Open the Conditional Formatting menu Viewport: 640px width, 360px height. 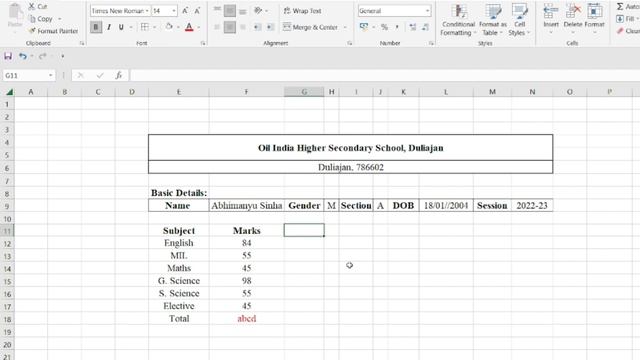point(458,20)
